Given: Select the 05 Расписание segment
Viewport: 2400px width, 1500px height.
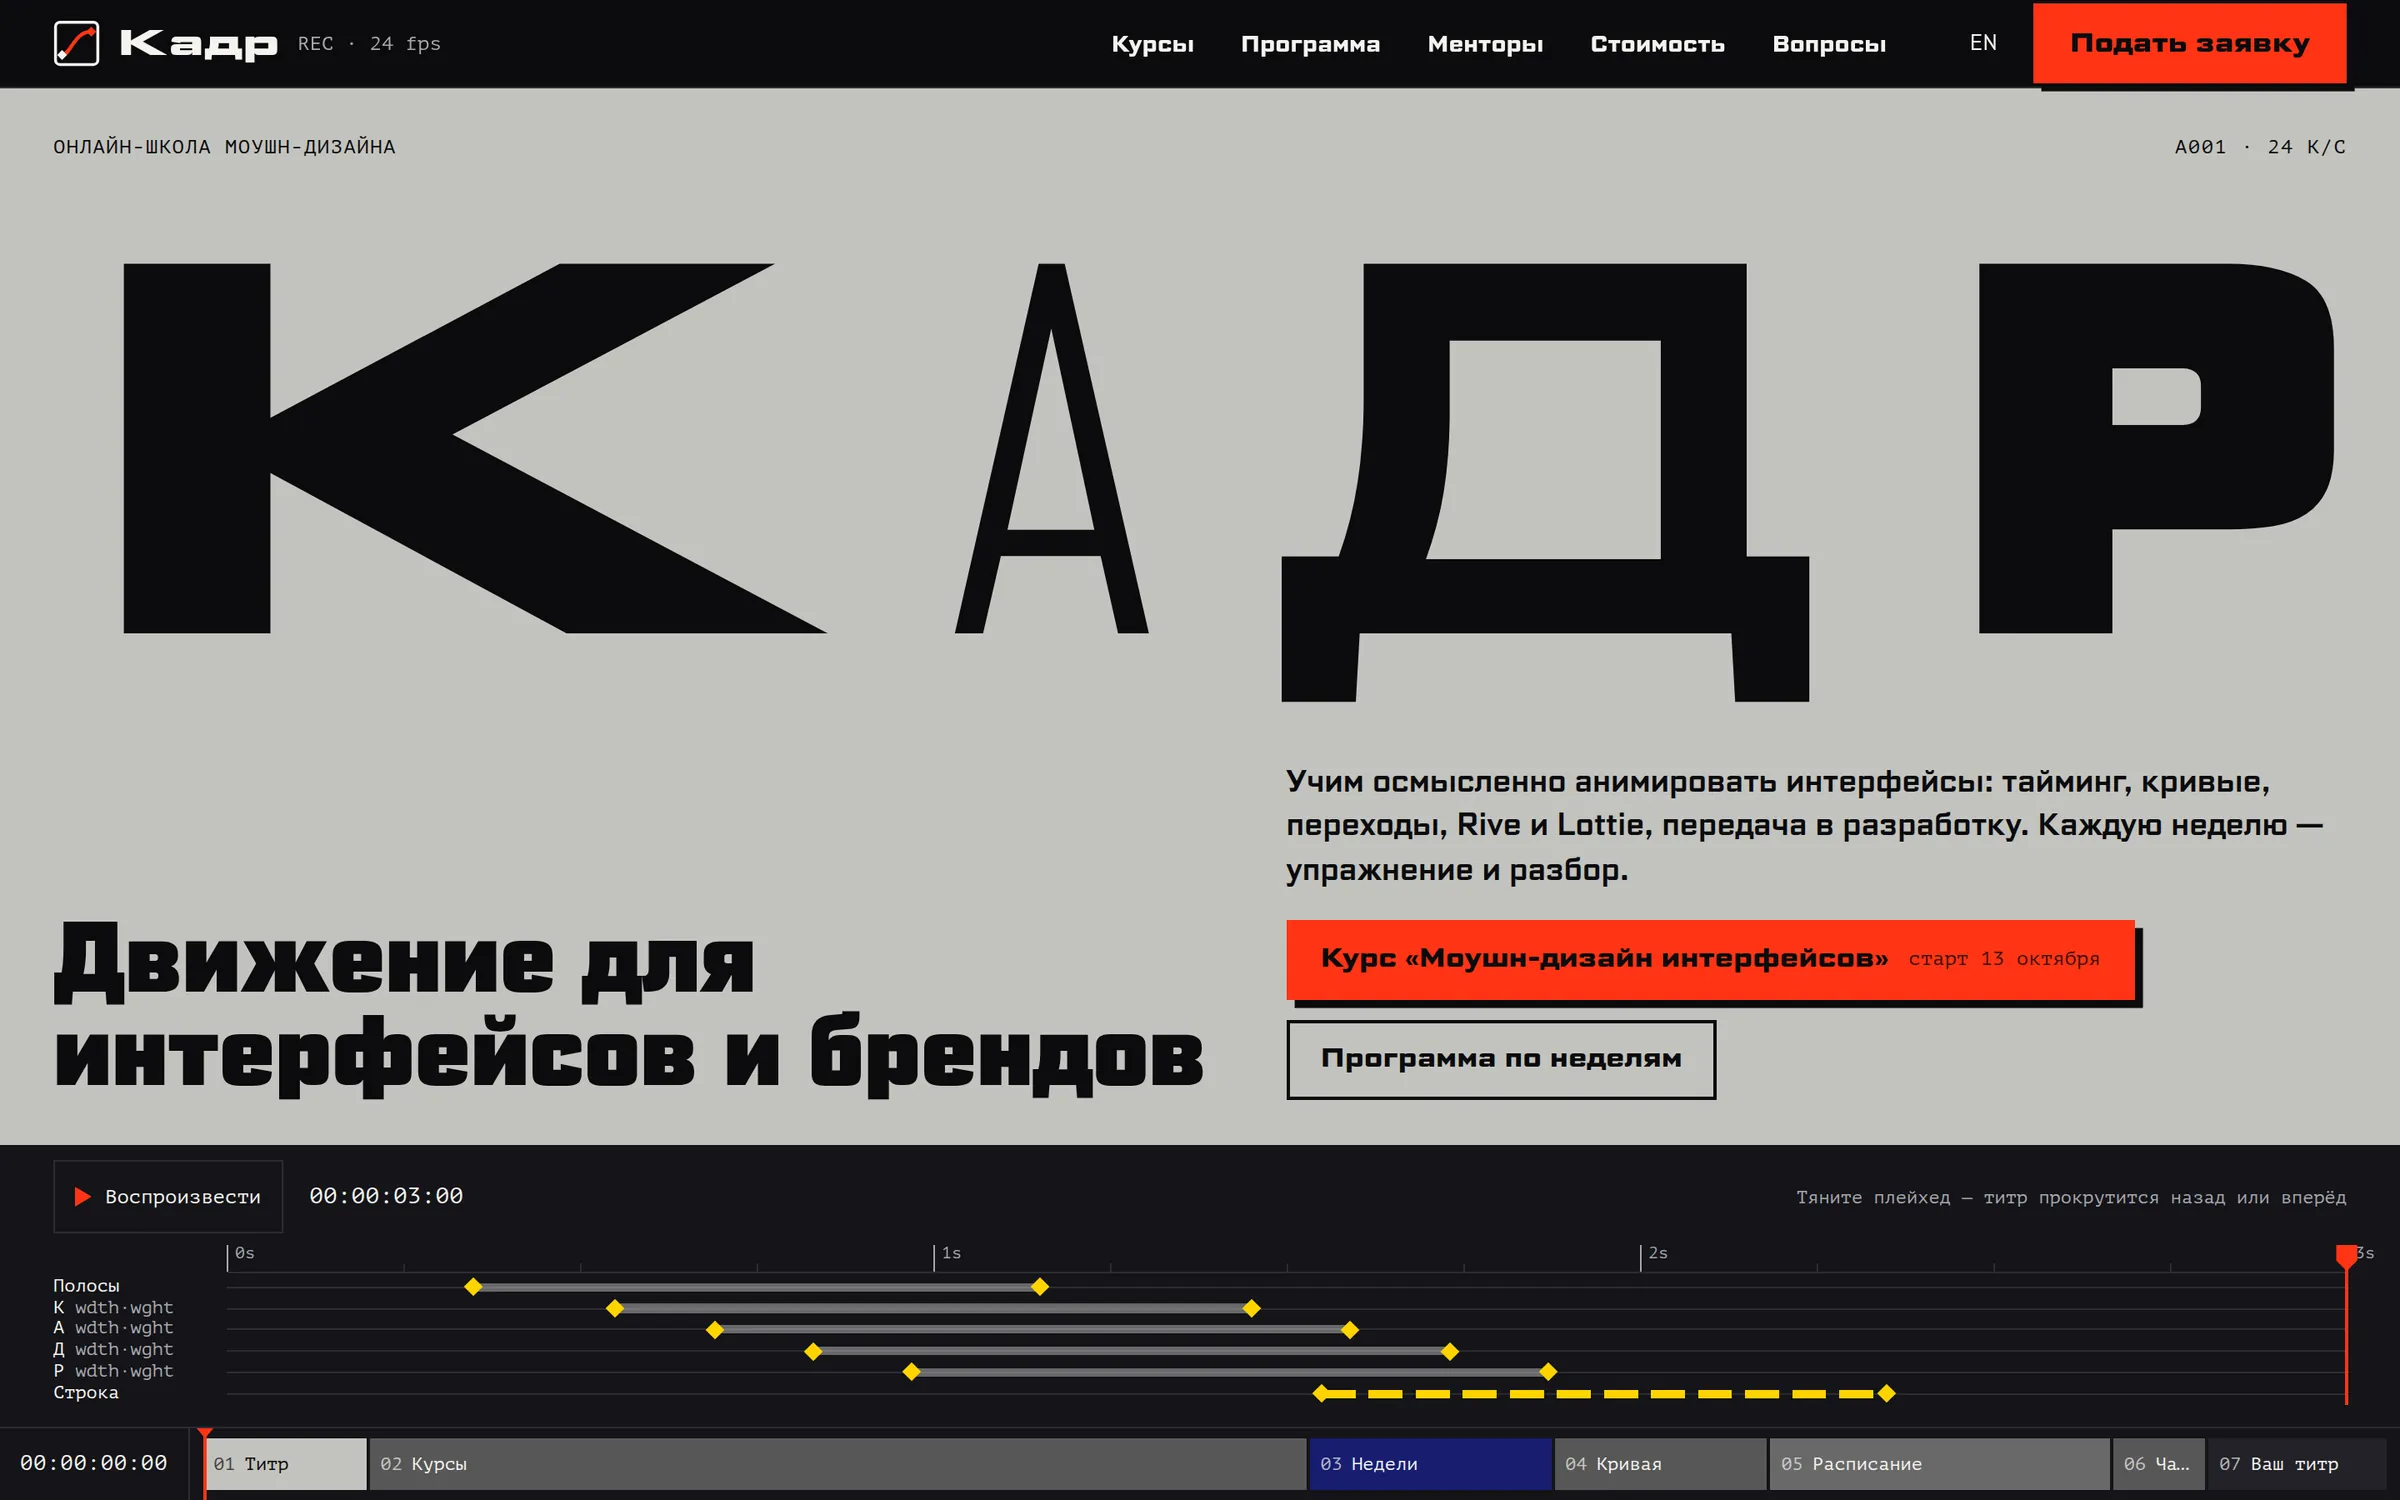Looking at the screenshot, I should [x=1939, y=1464].
